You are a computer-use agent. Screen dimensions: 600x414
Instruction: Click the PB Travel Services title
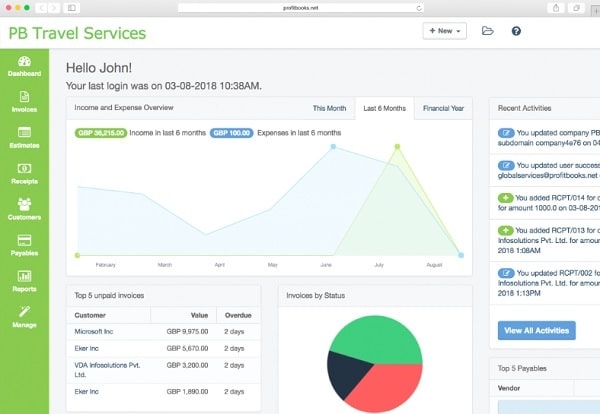point(77,33)
